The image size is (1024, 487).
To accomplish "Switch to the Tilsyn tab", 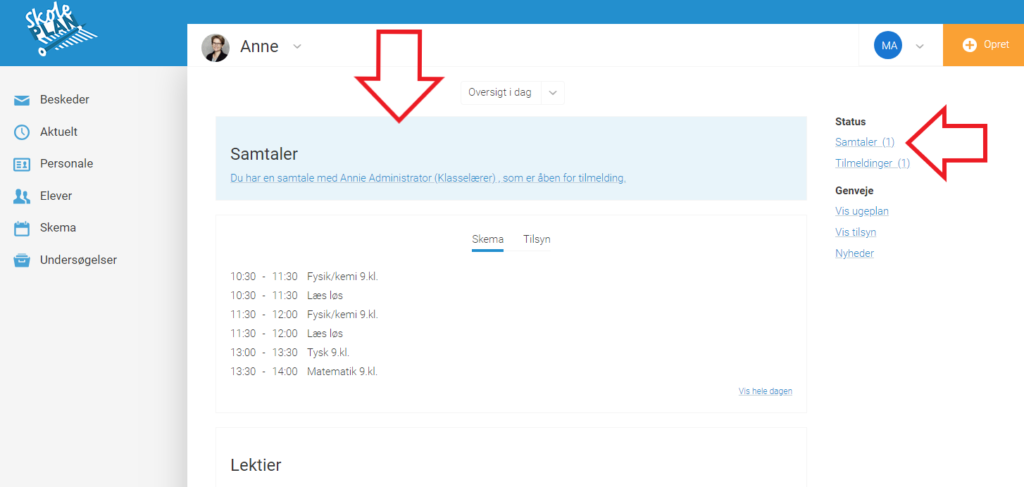I will [x=537, y=240].
